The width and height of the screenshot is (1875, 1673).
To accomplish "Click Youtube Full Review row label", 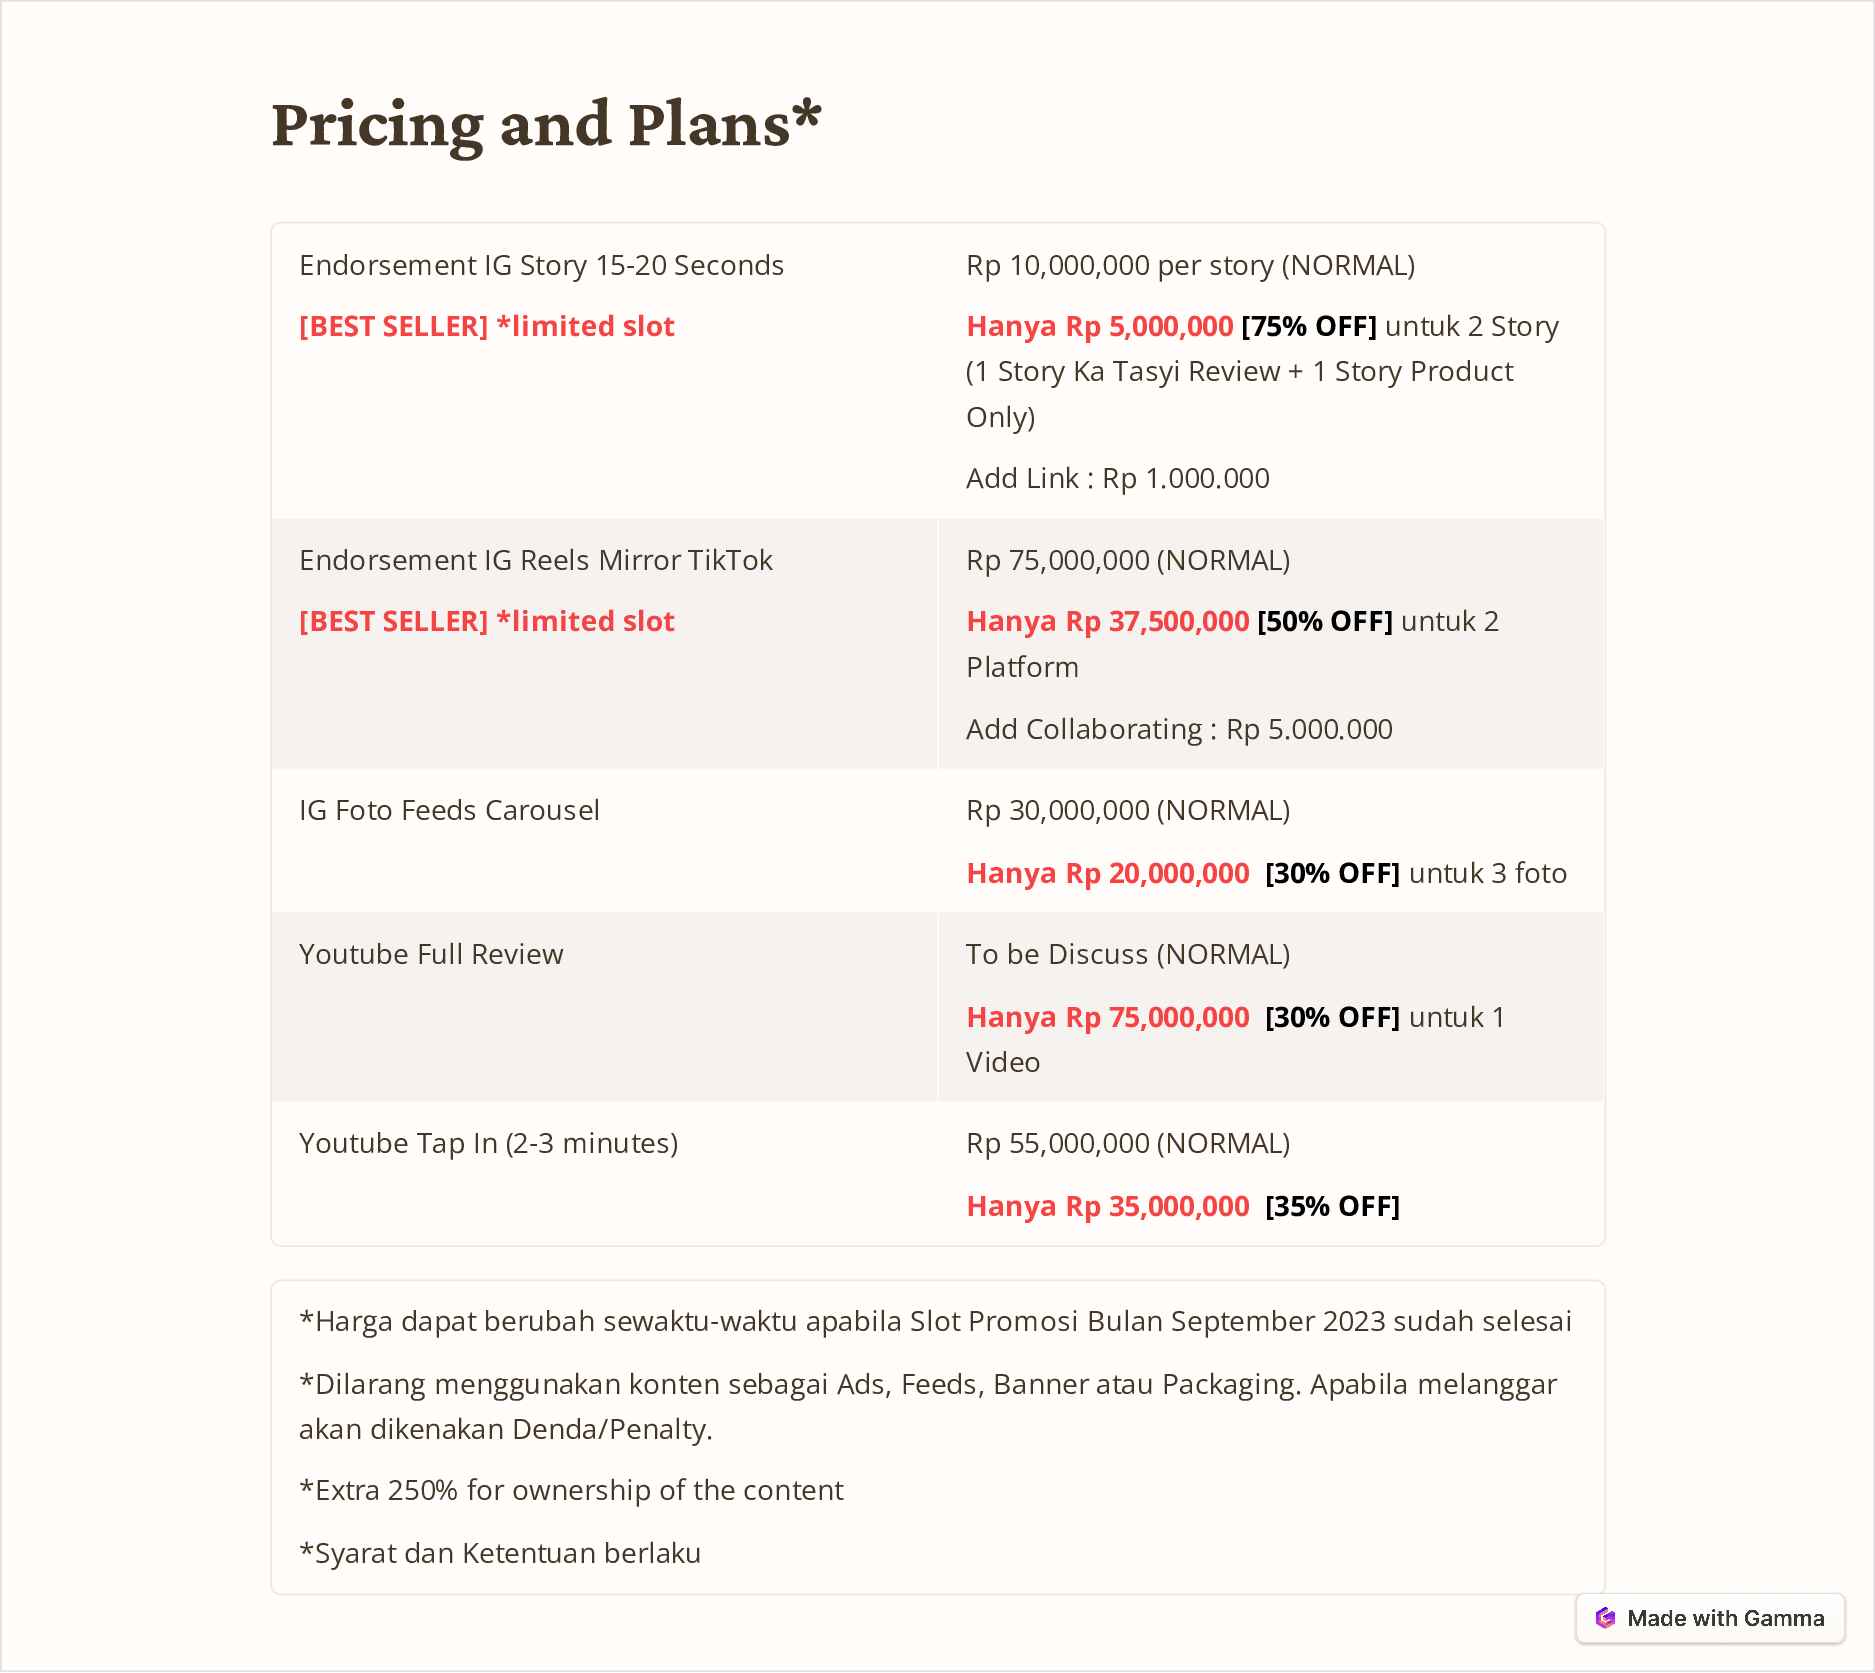I will click(431, 954).
